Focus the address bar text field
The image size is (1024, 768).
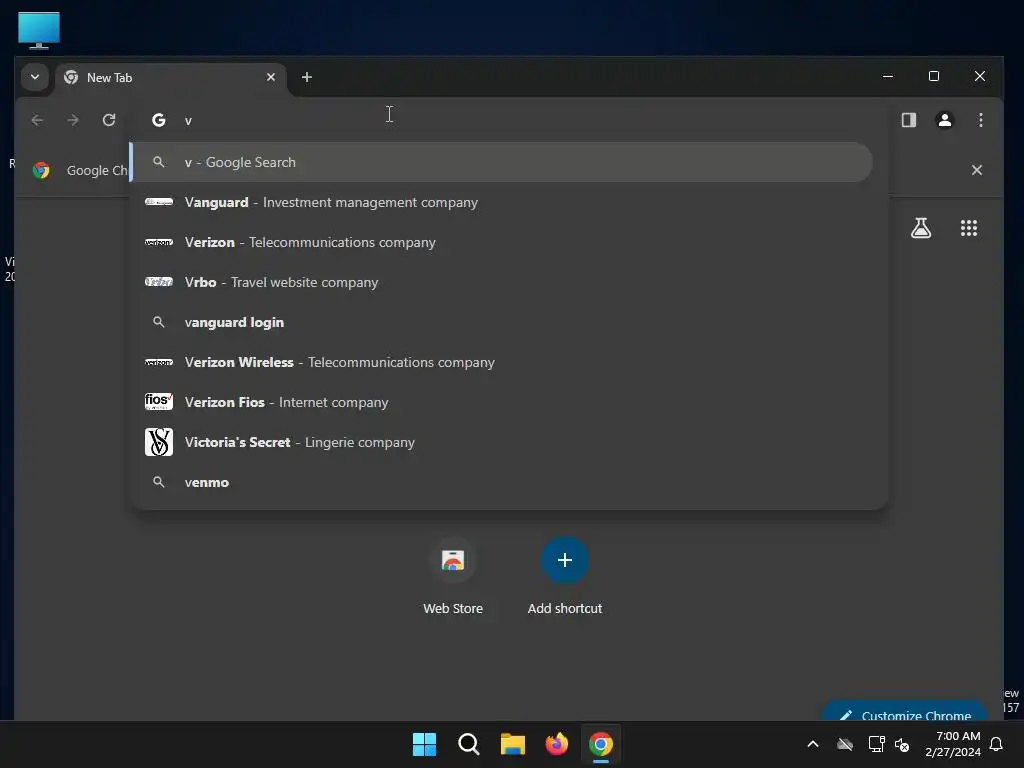click(x=509, y=120)
